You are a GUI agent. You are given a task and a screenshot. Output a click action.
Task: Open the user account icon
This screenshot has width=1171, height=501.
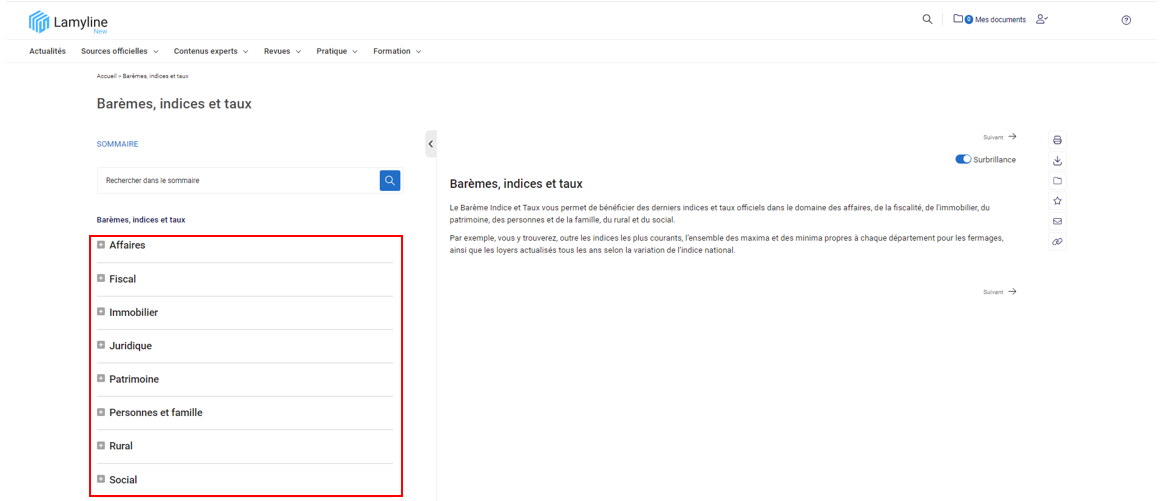click(x=1042, y=19)
